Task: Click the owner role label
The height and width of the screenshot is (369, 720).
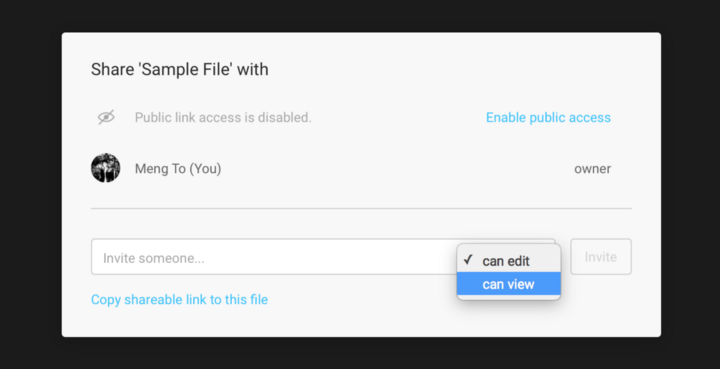Action: [592, 168]
